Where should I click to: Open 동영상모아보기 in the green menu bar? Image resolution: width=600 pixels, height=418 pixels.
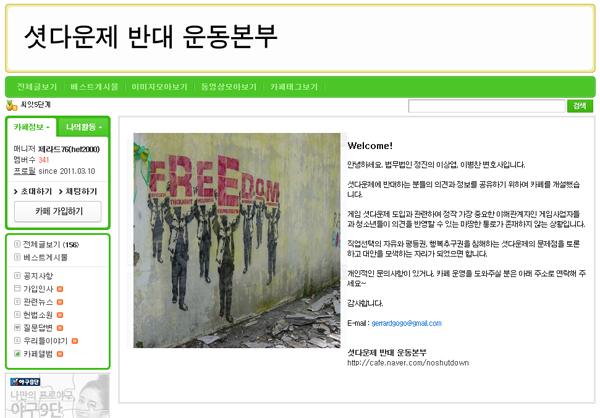tap(229, 87)
